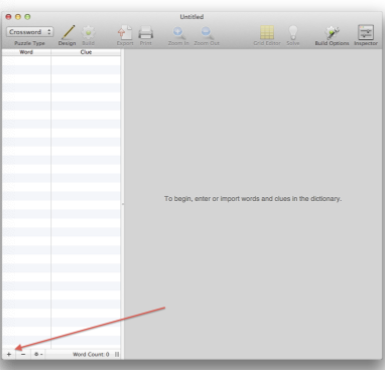
Task: Click the Solve lightbulb icon
Action: coord(293,33)
